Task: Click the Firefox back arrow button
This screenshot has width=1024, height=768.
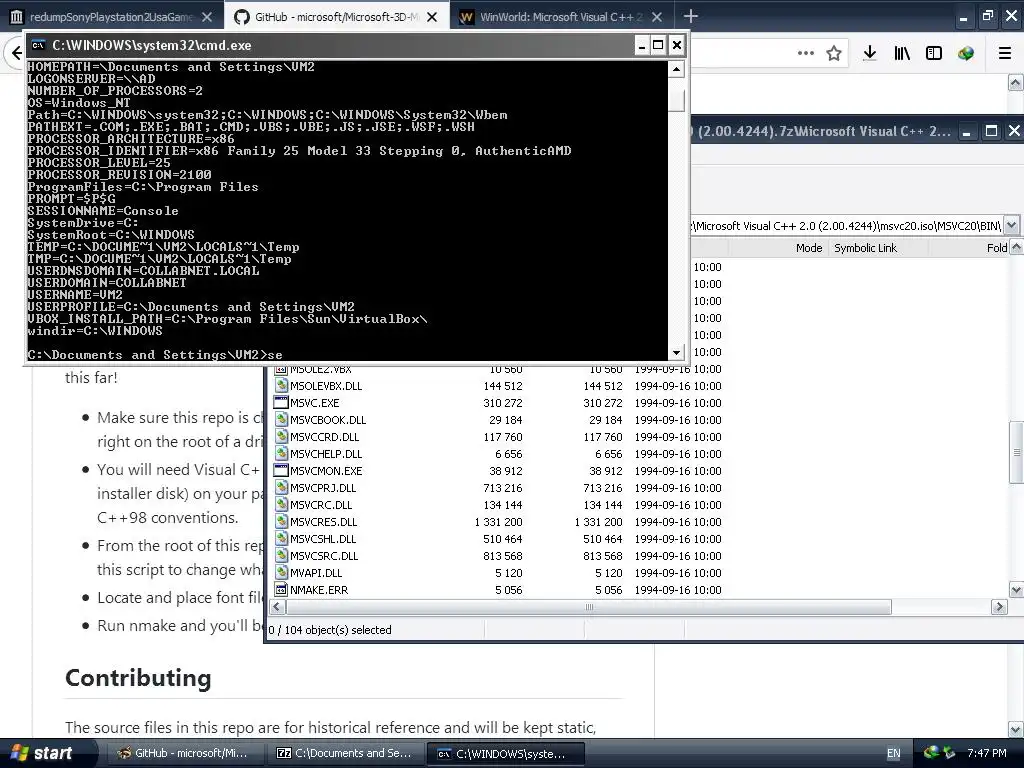Action: (16, 53)
